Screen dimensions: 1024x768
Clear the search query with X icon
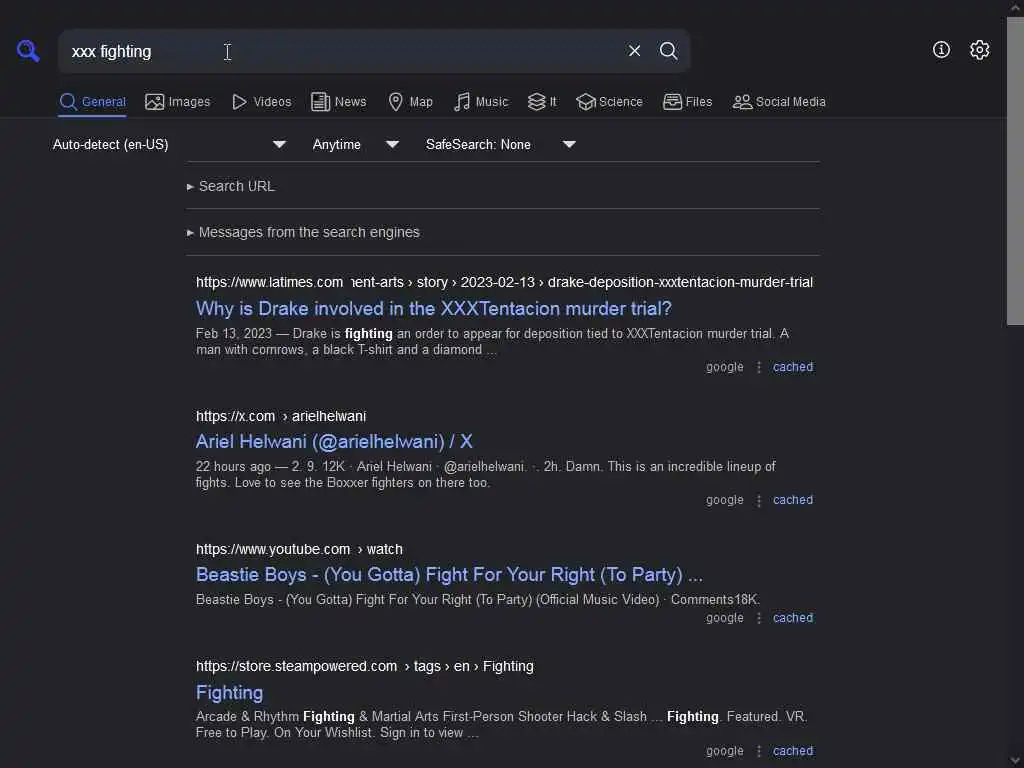click(x=634, y=50)
